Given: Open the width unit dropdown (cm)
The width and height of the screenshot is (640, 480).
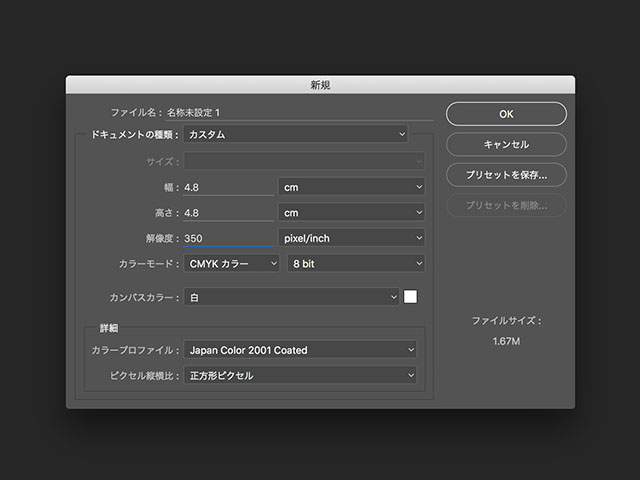Looking at the screenshot, I should pos(352,187).
